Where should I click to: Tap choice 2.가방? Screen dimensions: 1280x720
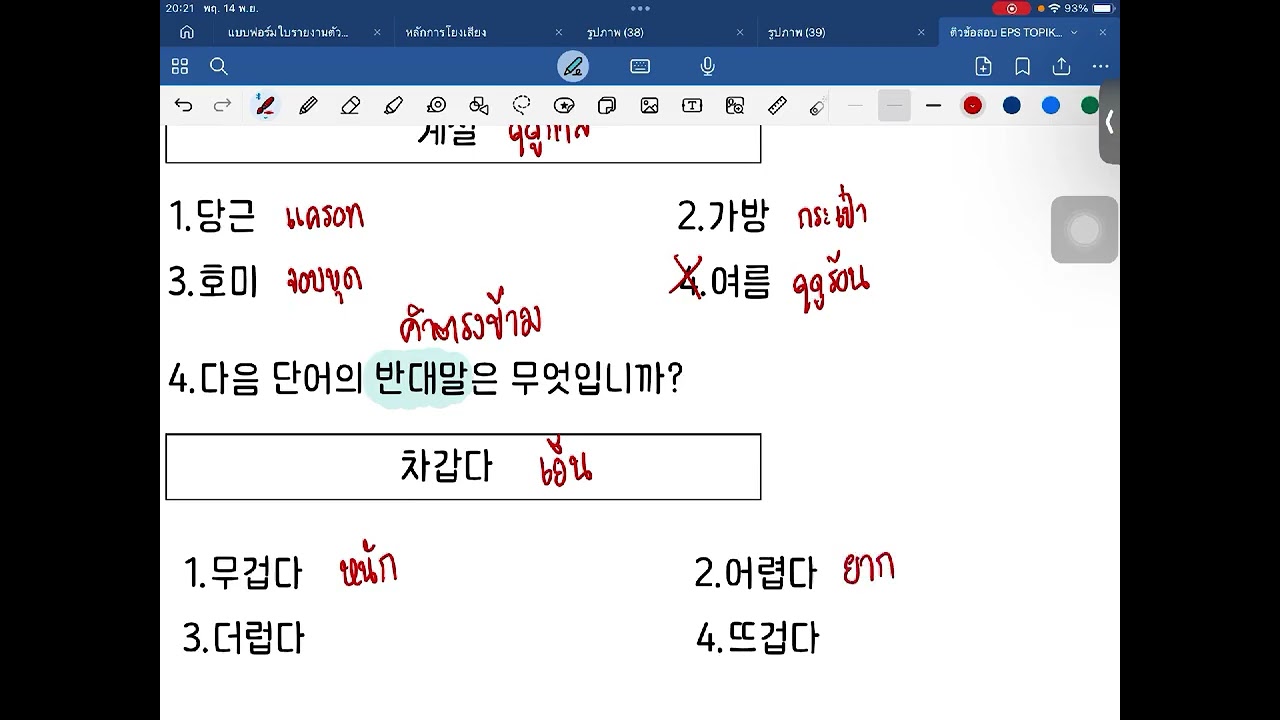pos(723,216)
